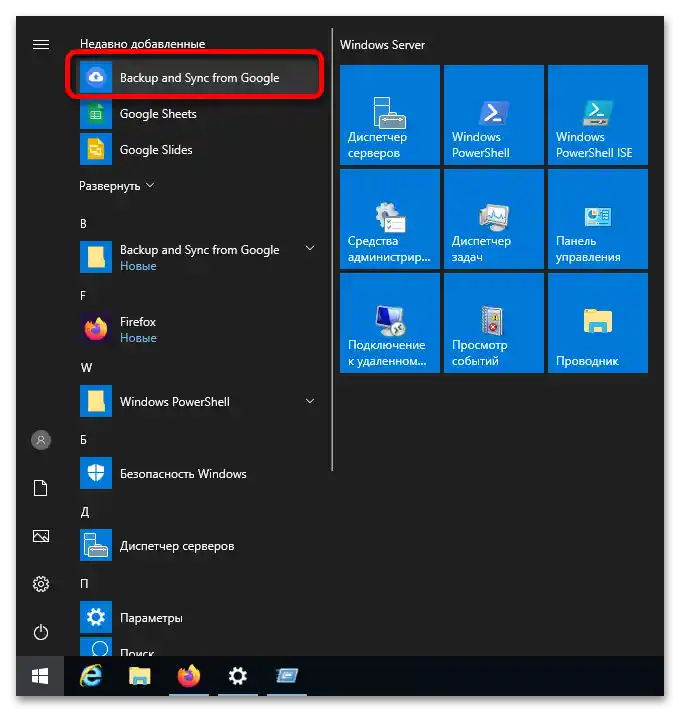This screenshot has width=680, height=712.
Task: Click the letter Д group header
Action: point(85,512)
